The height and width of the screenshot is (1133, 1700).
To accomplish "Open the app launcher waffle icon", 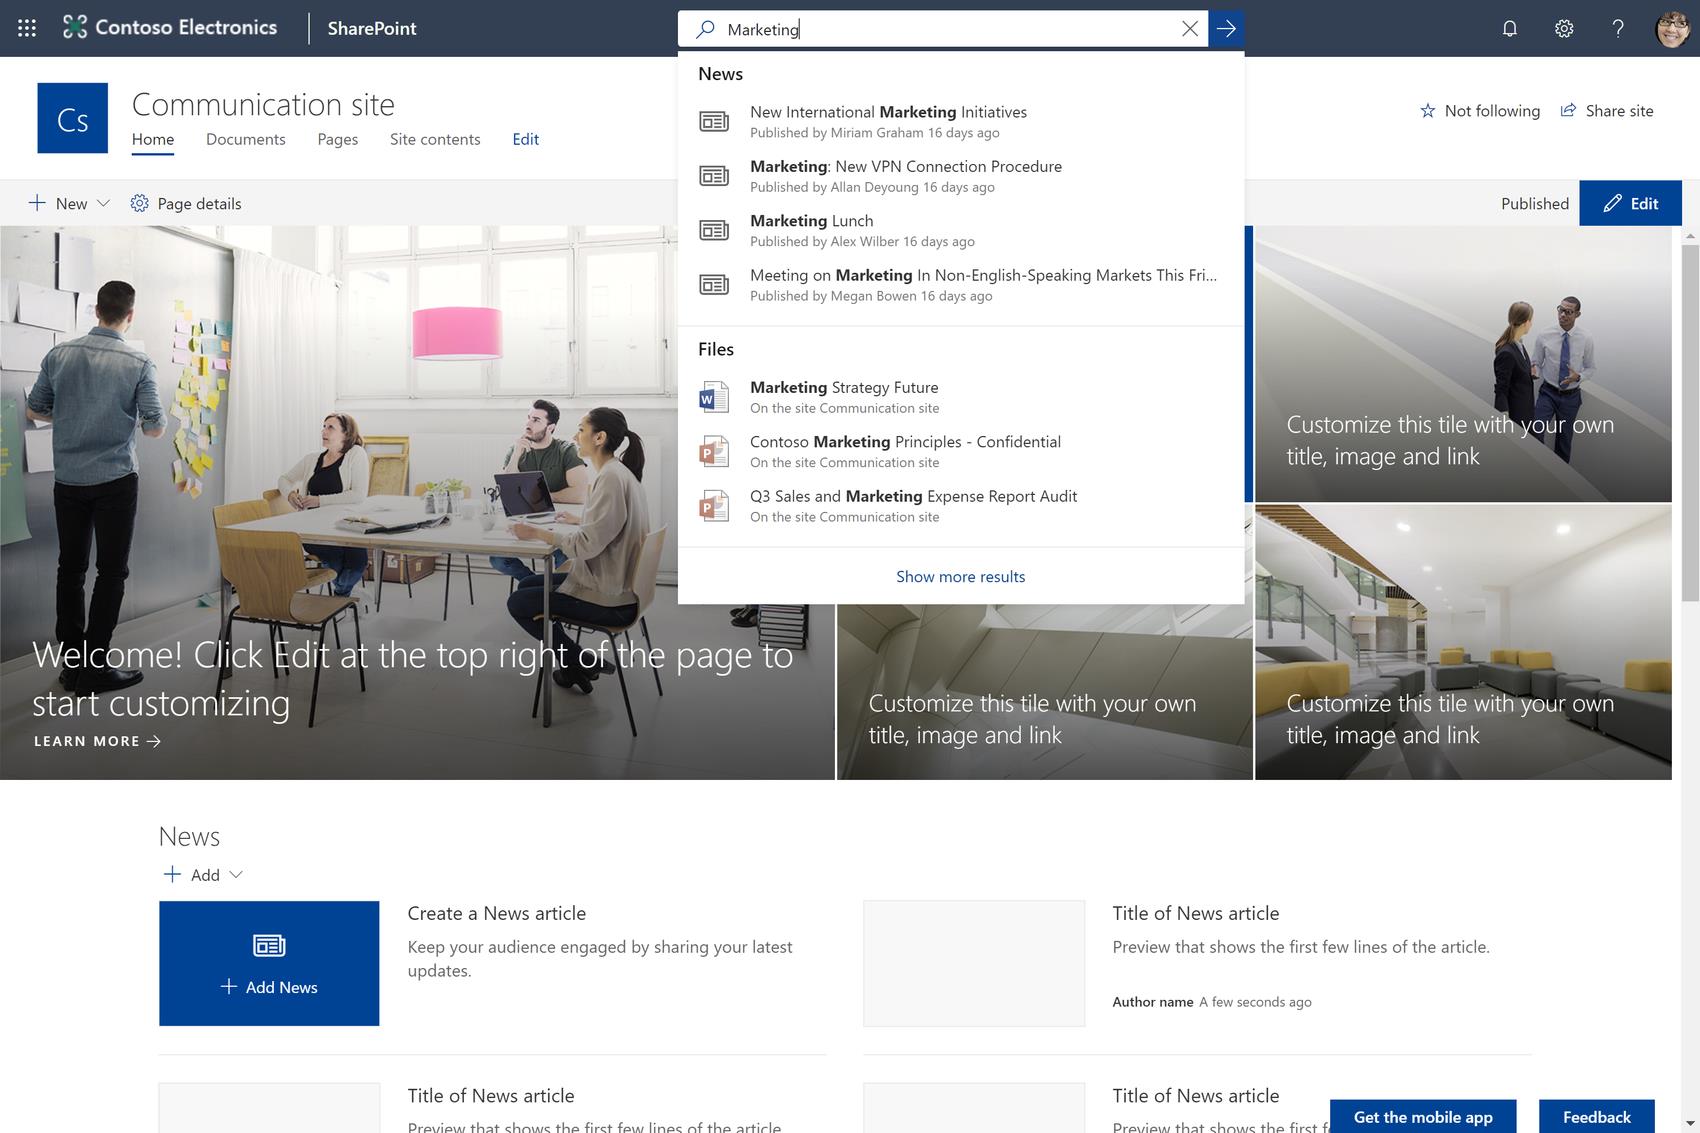I will (27, 28).
